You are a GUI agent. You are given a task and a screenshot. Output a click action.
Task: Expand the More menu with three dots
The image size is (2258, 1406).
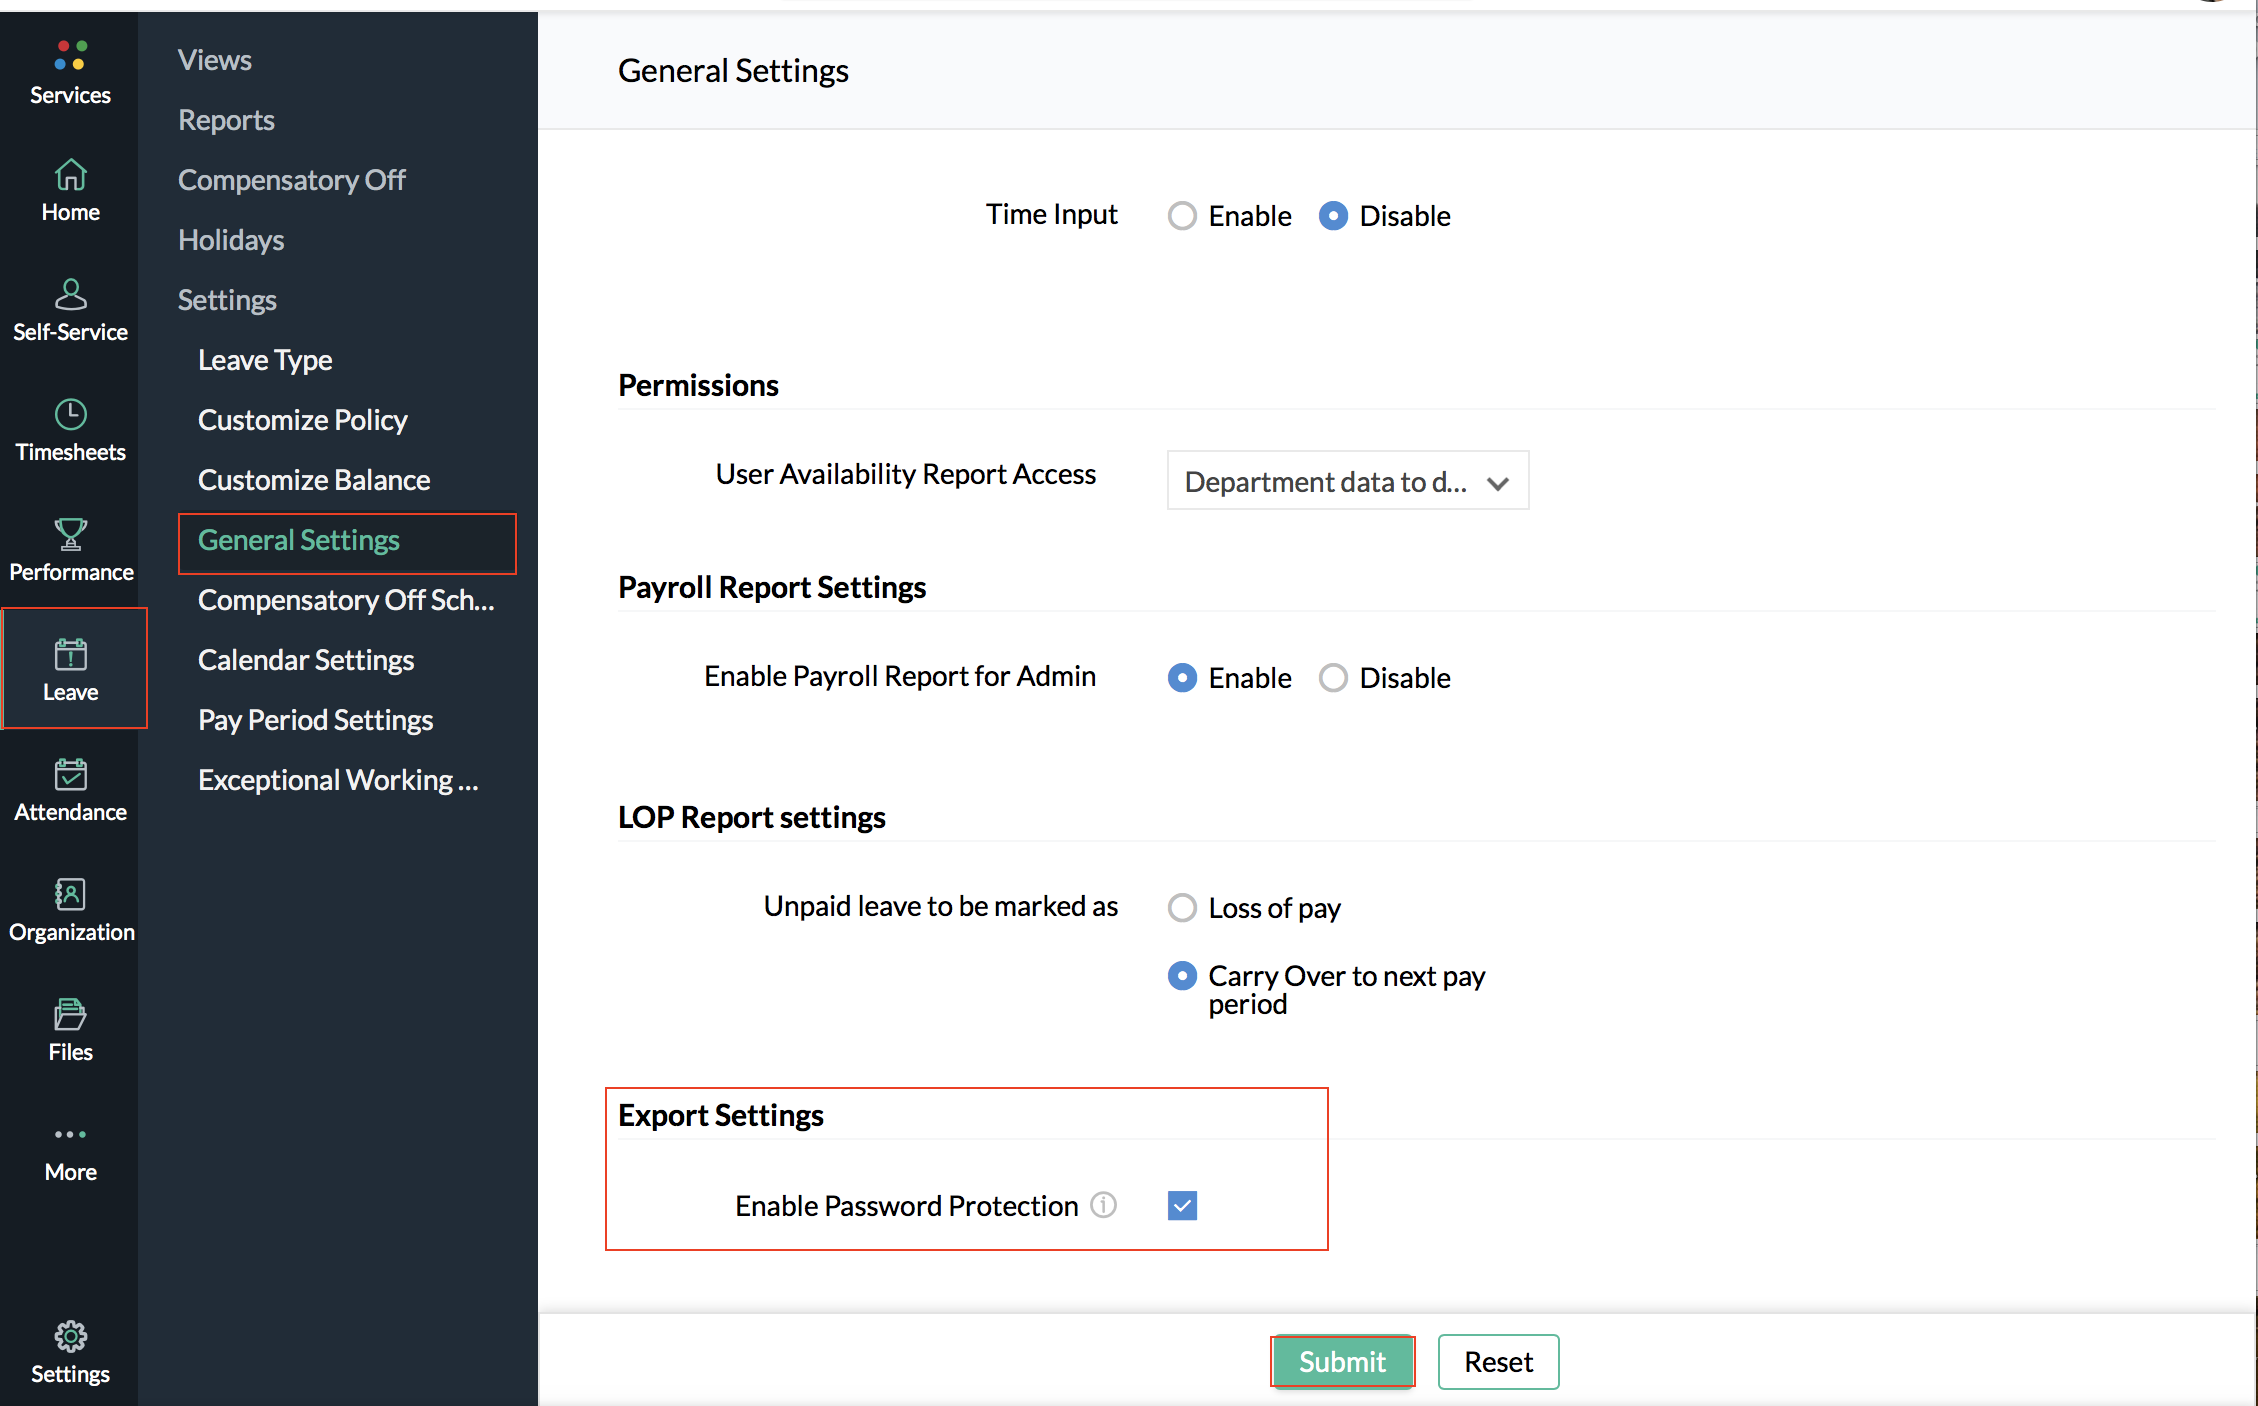click(70, 1135)
